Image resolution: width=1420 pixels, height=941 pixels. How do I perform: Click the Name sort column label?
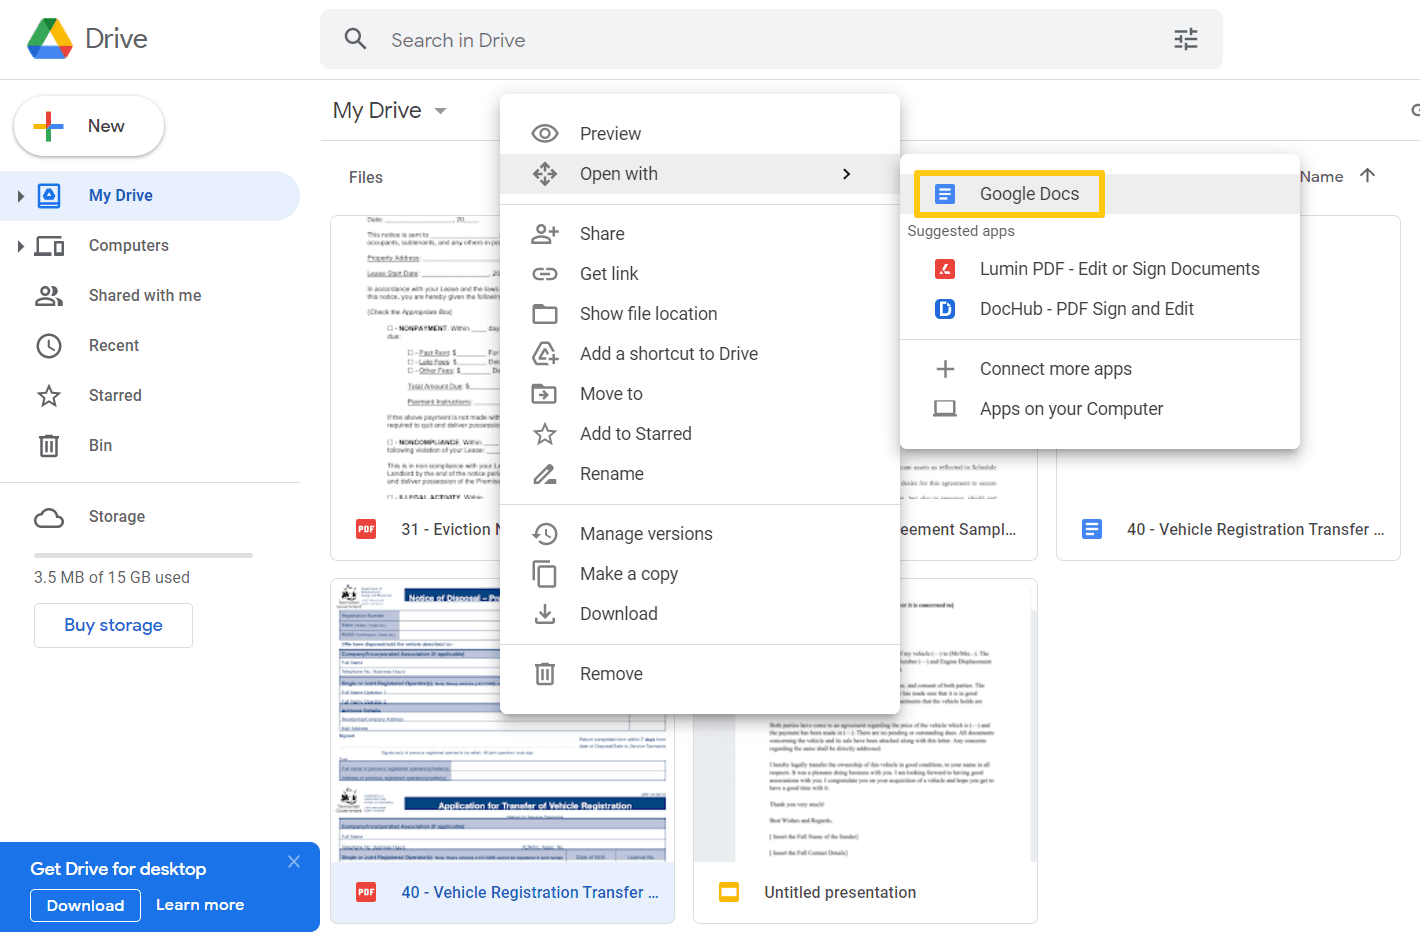[x=1322, y=177]
